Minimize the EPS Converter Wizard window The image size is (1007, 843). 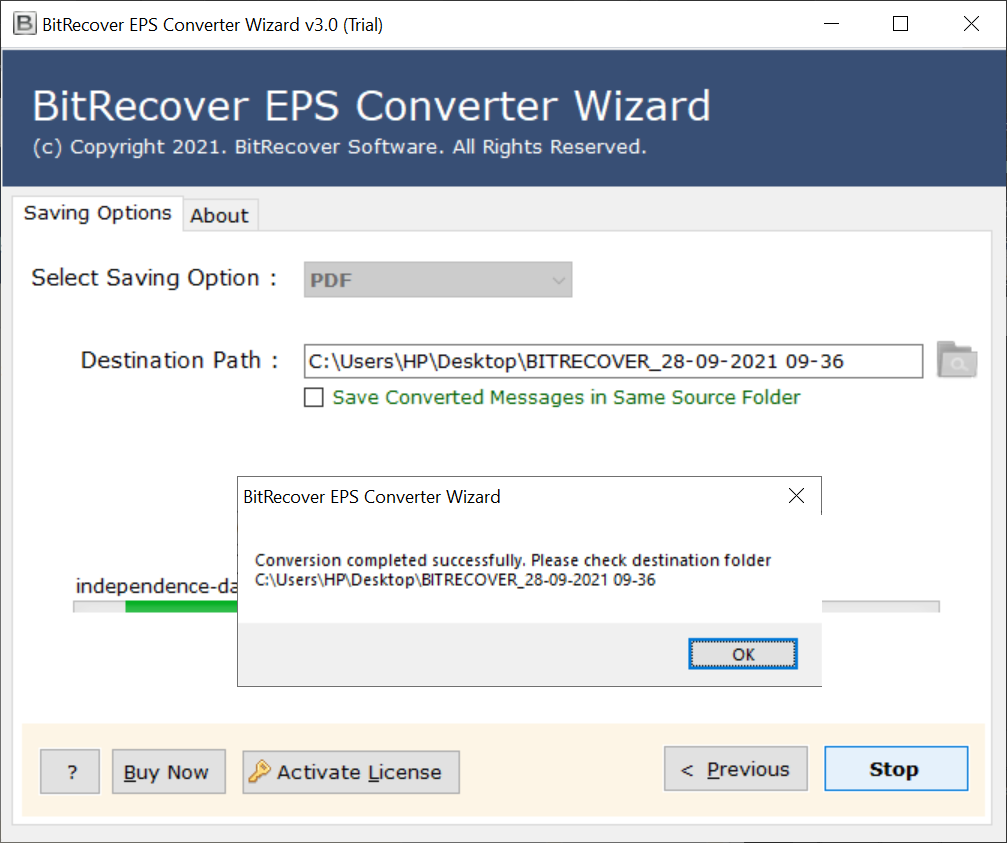(x=832, y=24)
